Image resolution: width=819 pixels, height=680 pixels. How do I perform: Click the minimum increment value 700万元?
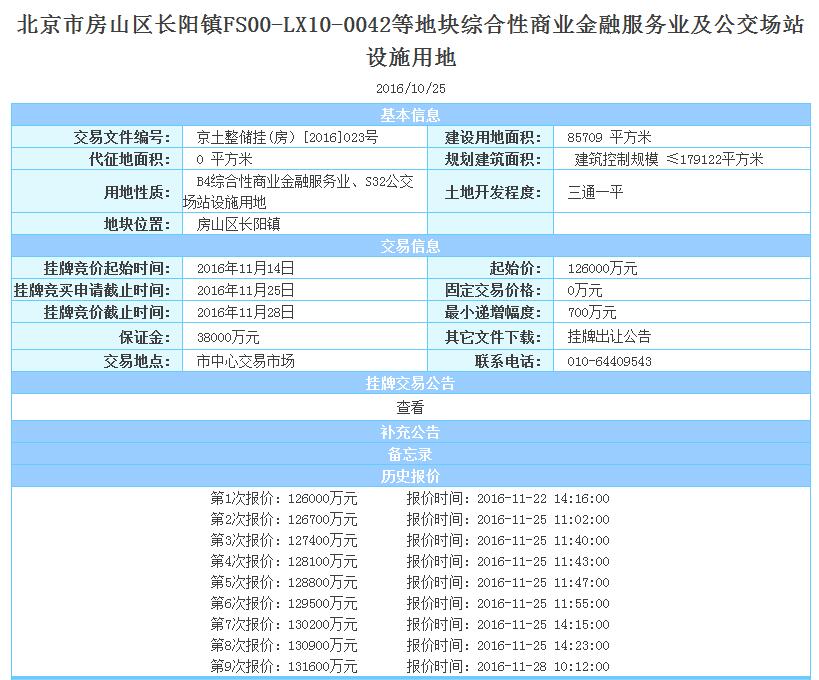(x=591, y=314)
